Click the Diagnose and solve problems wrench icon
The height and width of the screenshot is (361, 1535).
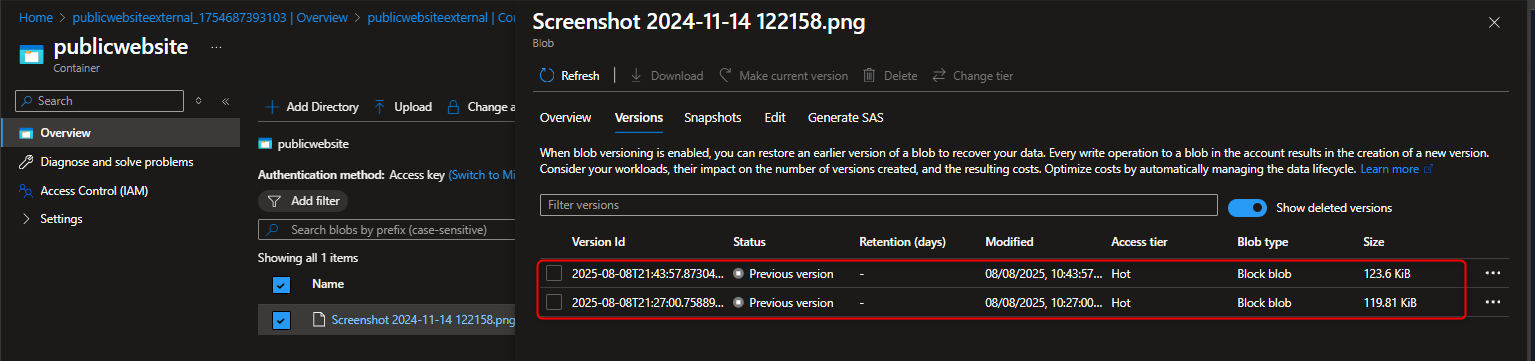tap(26, 162)
